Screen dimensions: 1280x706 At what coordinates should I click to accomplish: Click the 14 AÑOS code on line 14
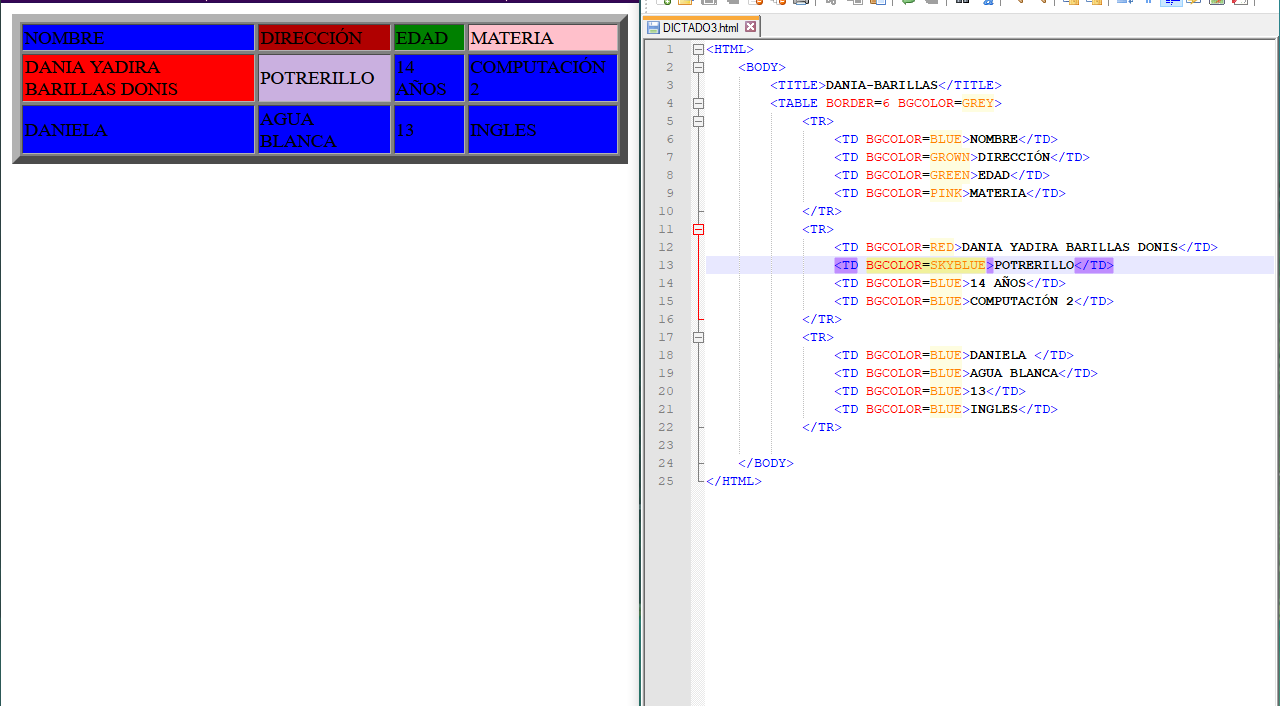(950, 283)
